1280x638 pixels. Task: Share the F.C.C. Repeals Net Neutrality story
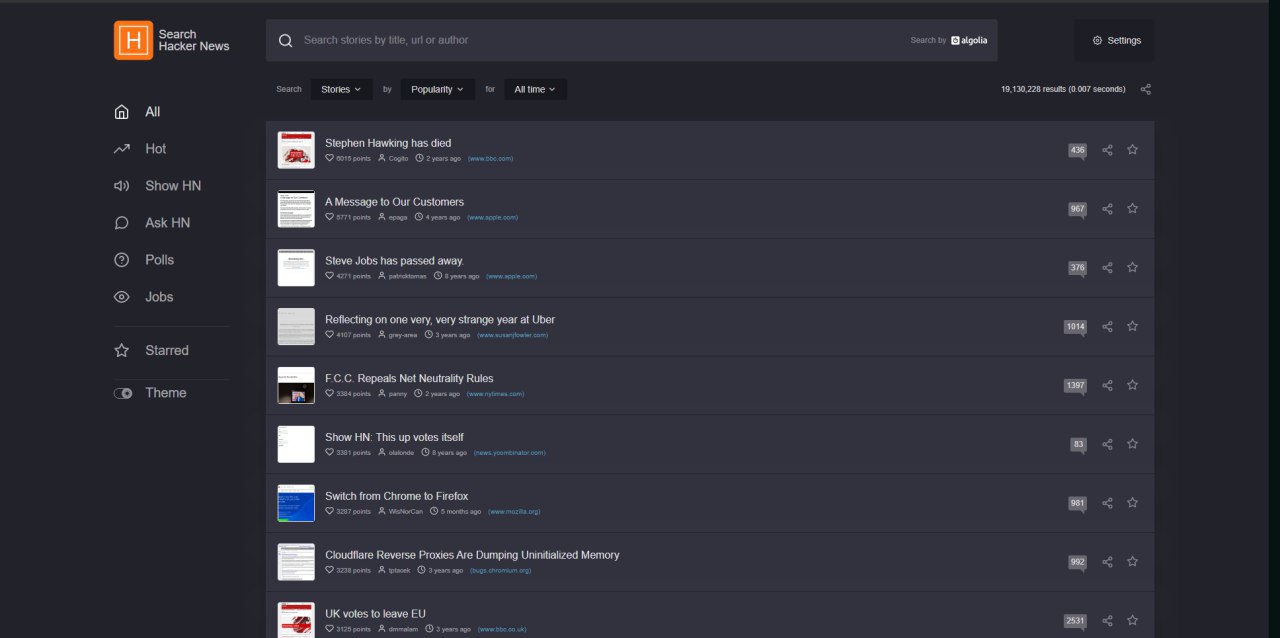1107,385
